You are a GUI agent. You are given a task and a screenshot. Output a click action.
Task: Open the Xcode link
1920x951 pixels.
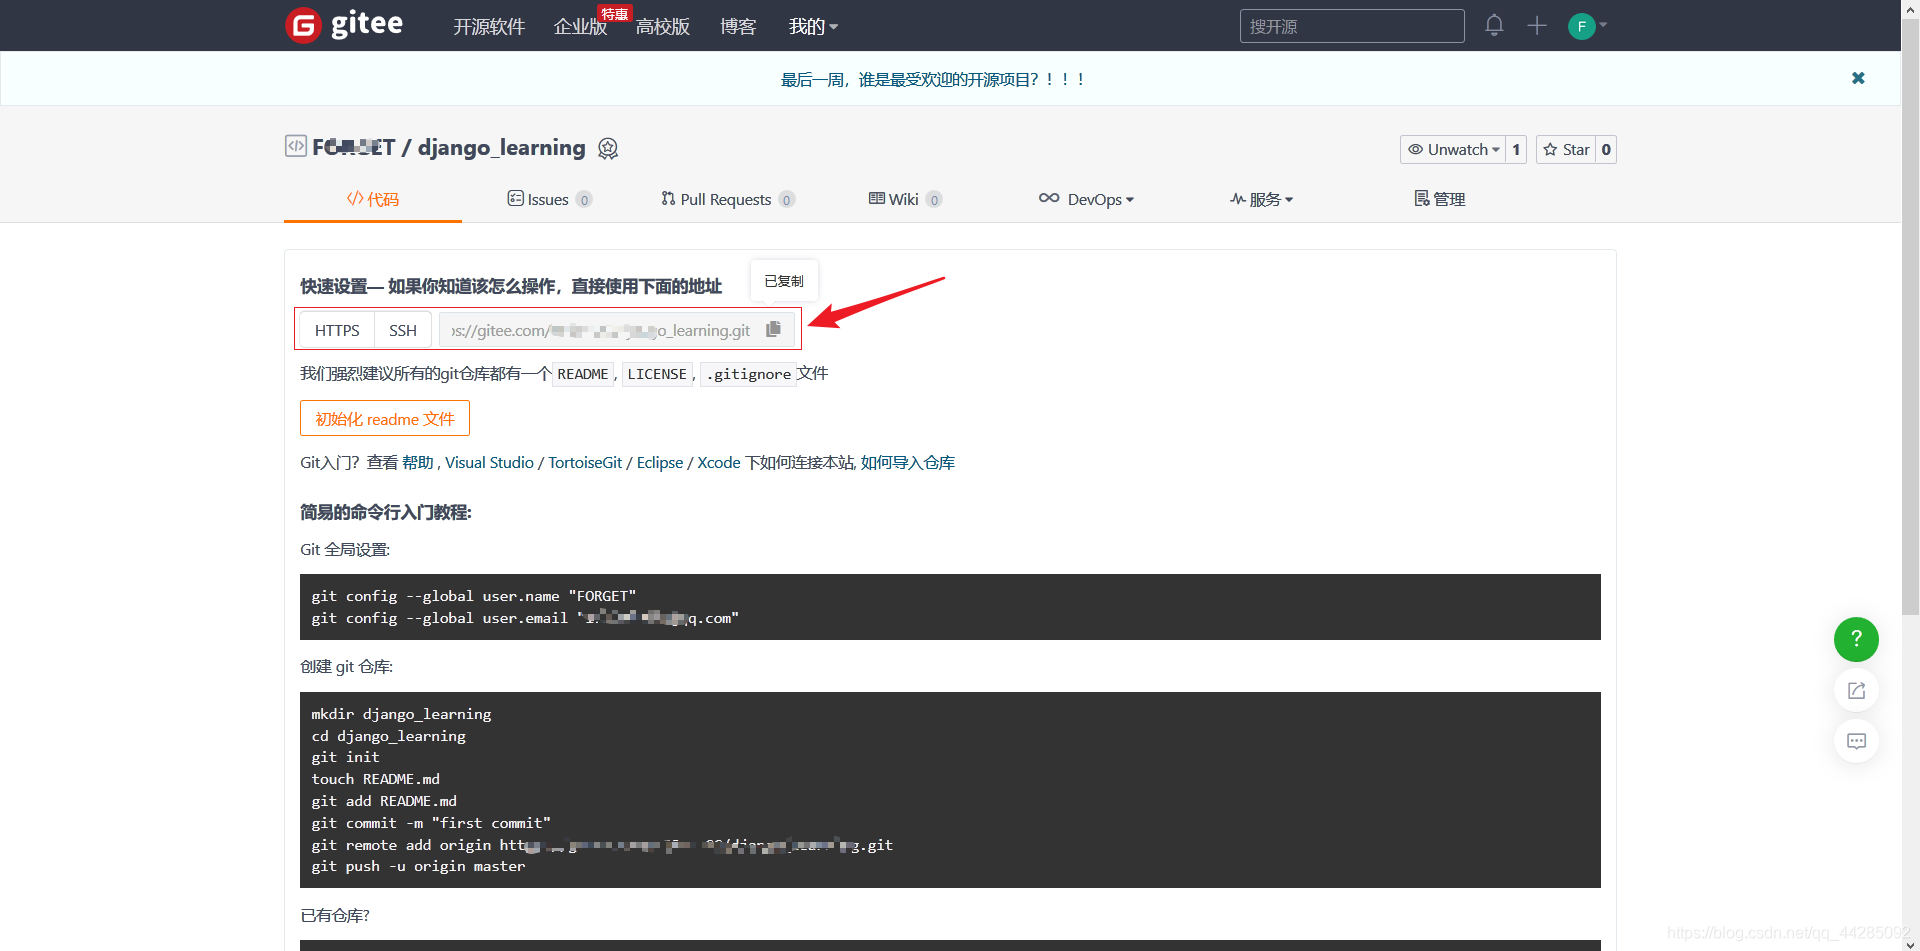click(x=719, y=462)
